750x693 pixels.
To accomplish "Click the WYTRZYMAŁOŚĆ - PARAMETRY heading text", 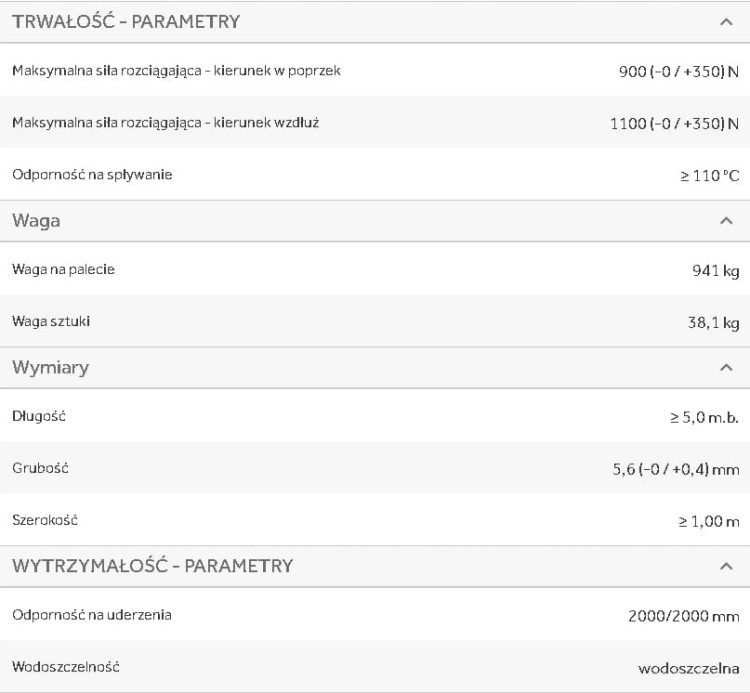I will point(152,566).
